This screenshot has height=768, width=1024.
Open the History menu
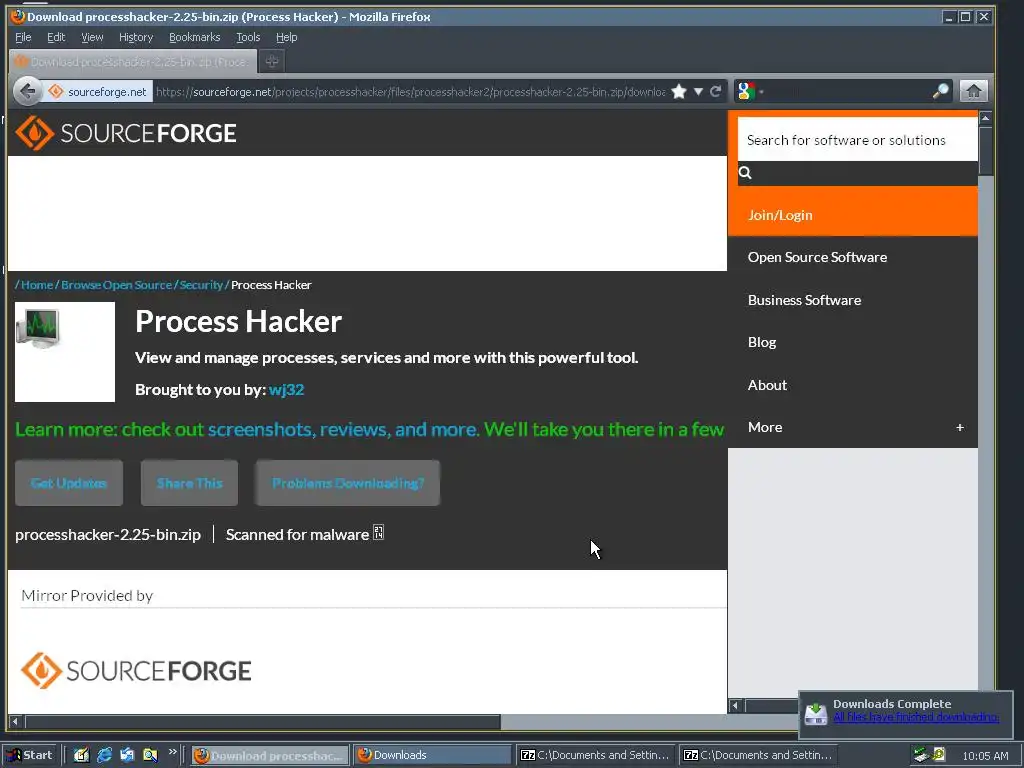coord(136,37)
